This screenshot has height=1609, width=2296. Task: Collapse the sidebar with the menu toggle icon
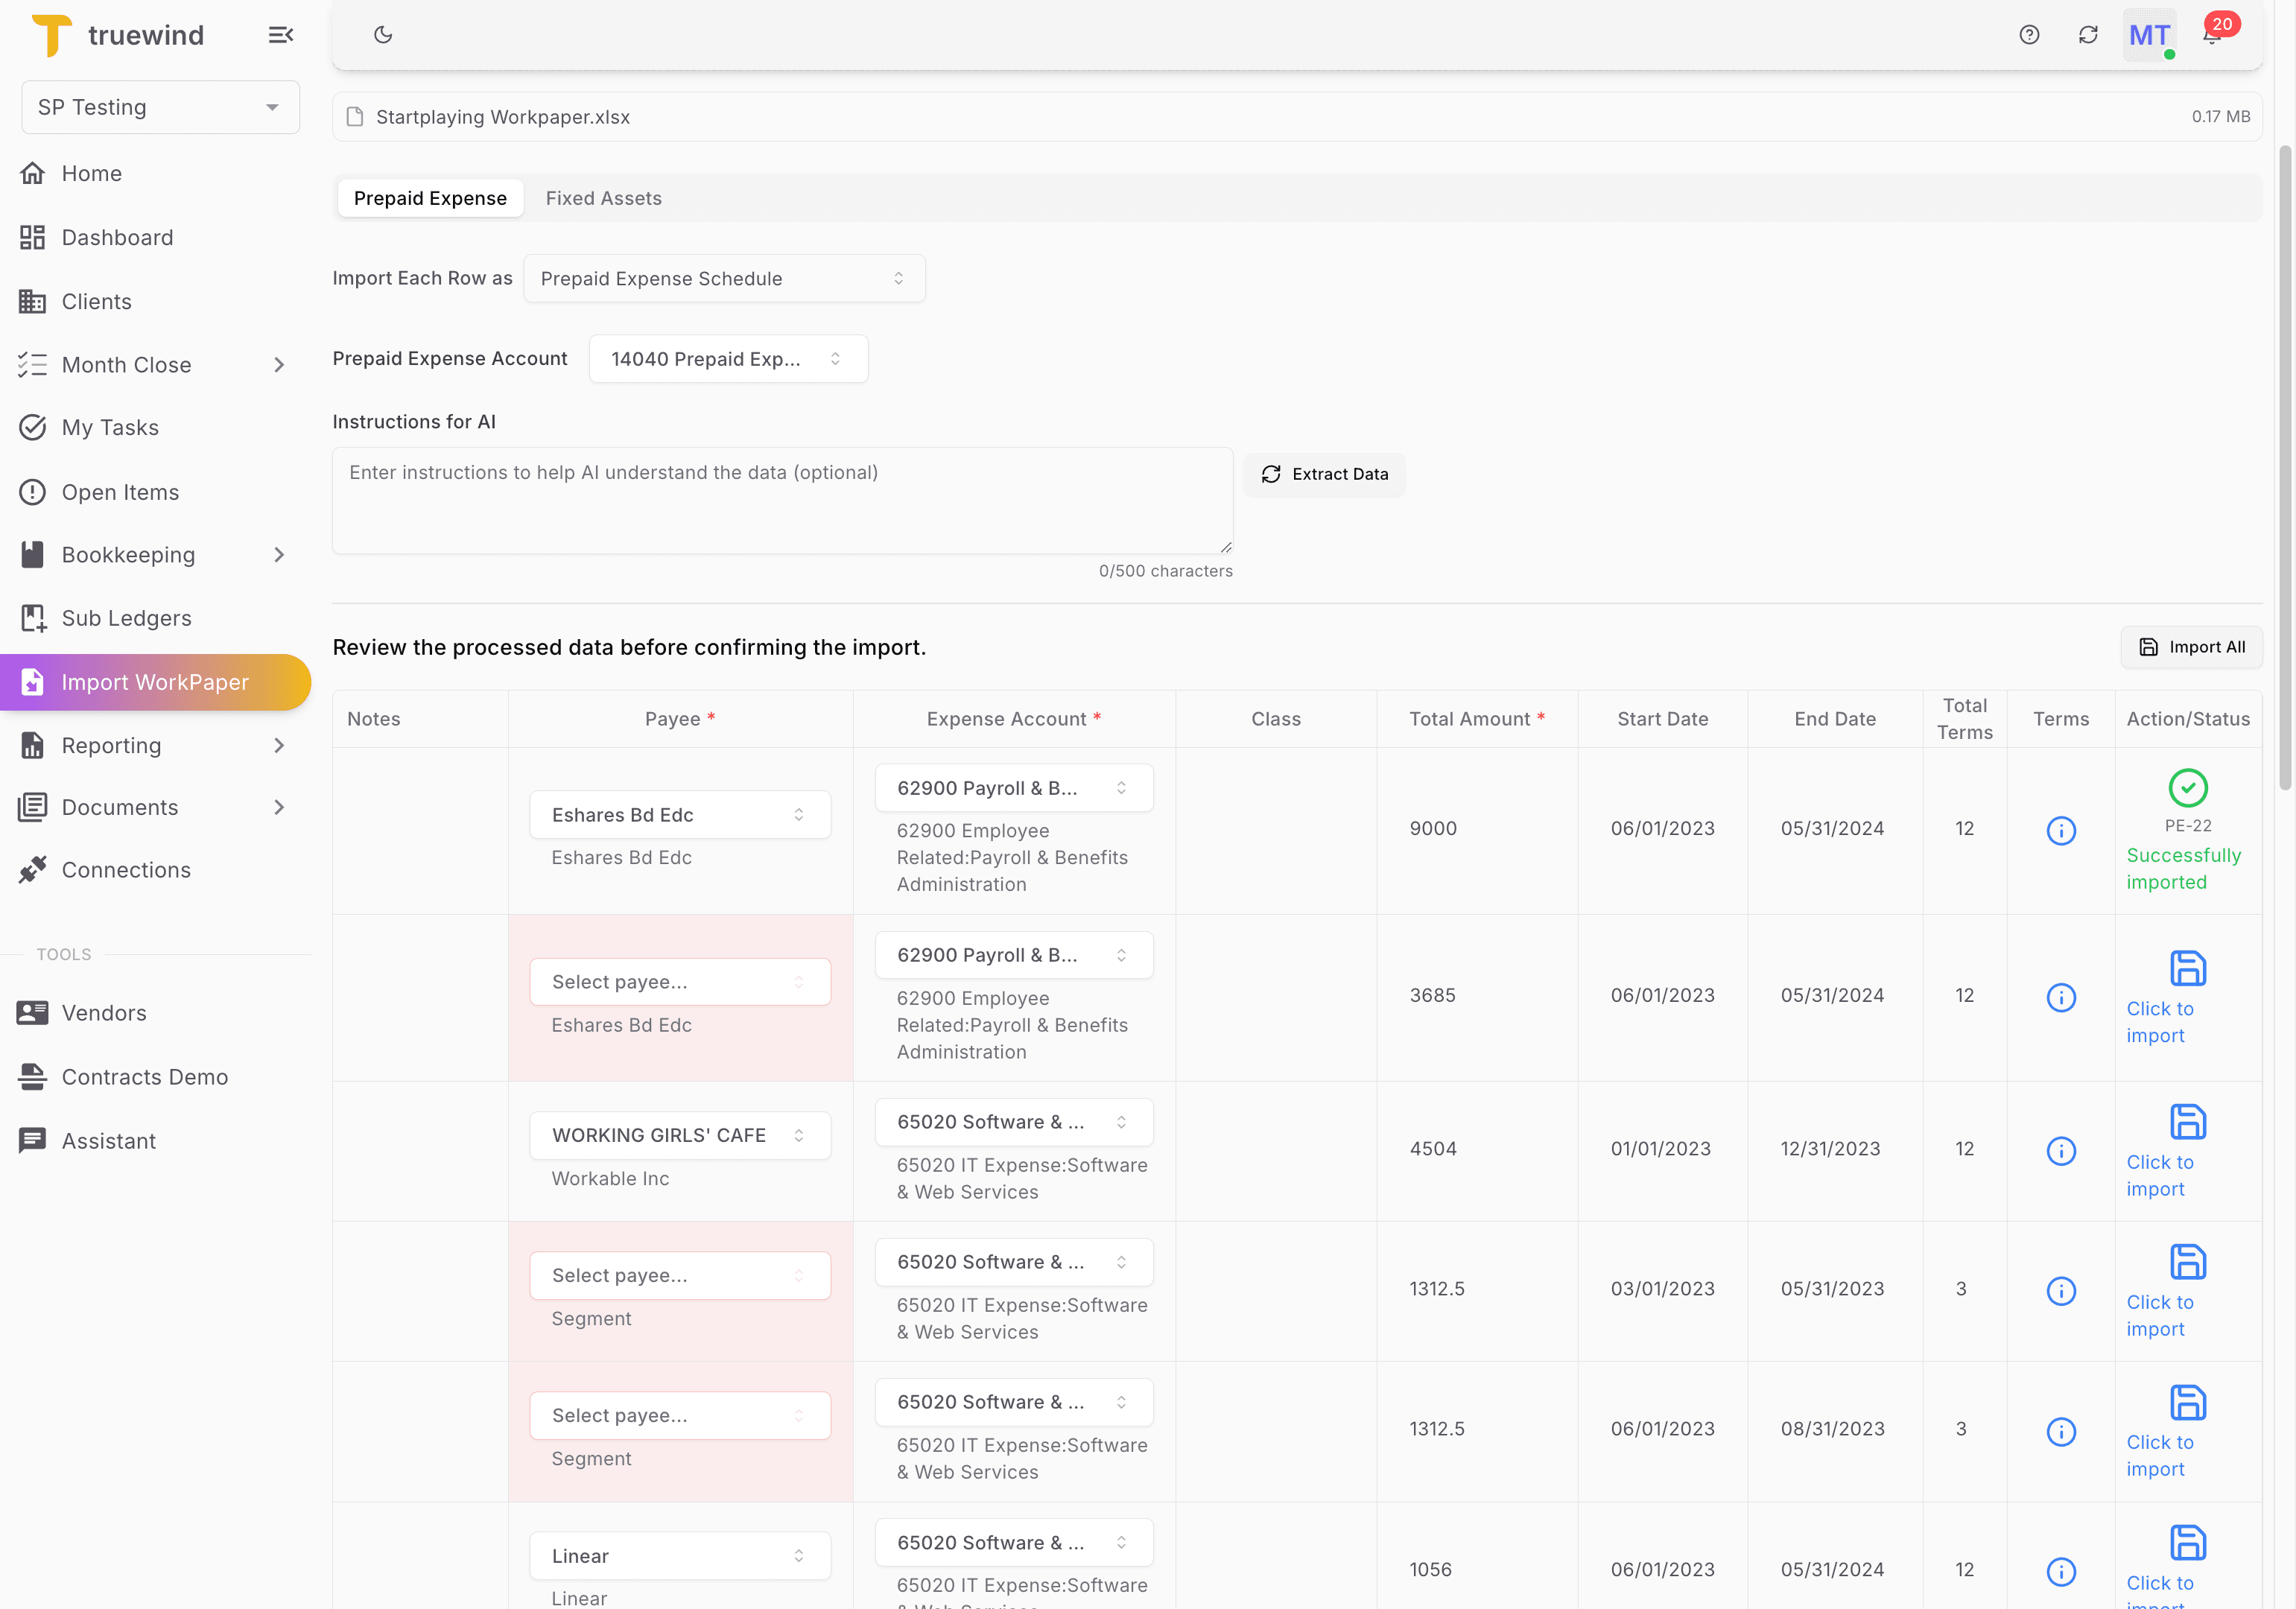point(280,34)
